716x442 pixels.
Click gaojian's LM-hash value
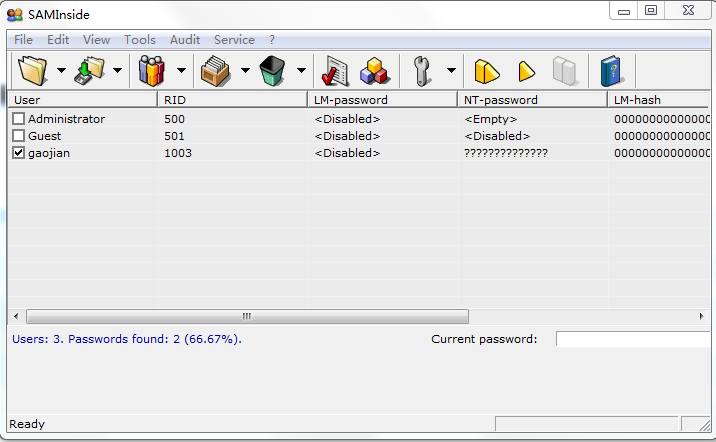pyautogui.click(x=661, y=153)
